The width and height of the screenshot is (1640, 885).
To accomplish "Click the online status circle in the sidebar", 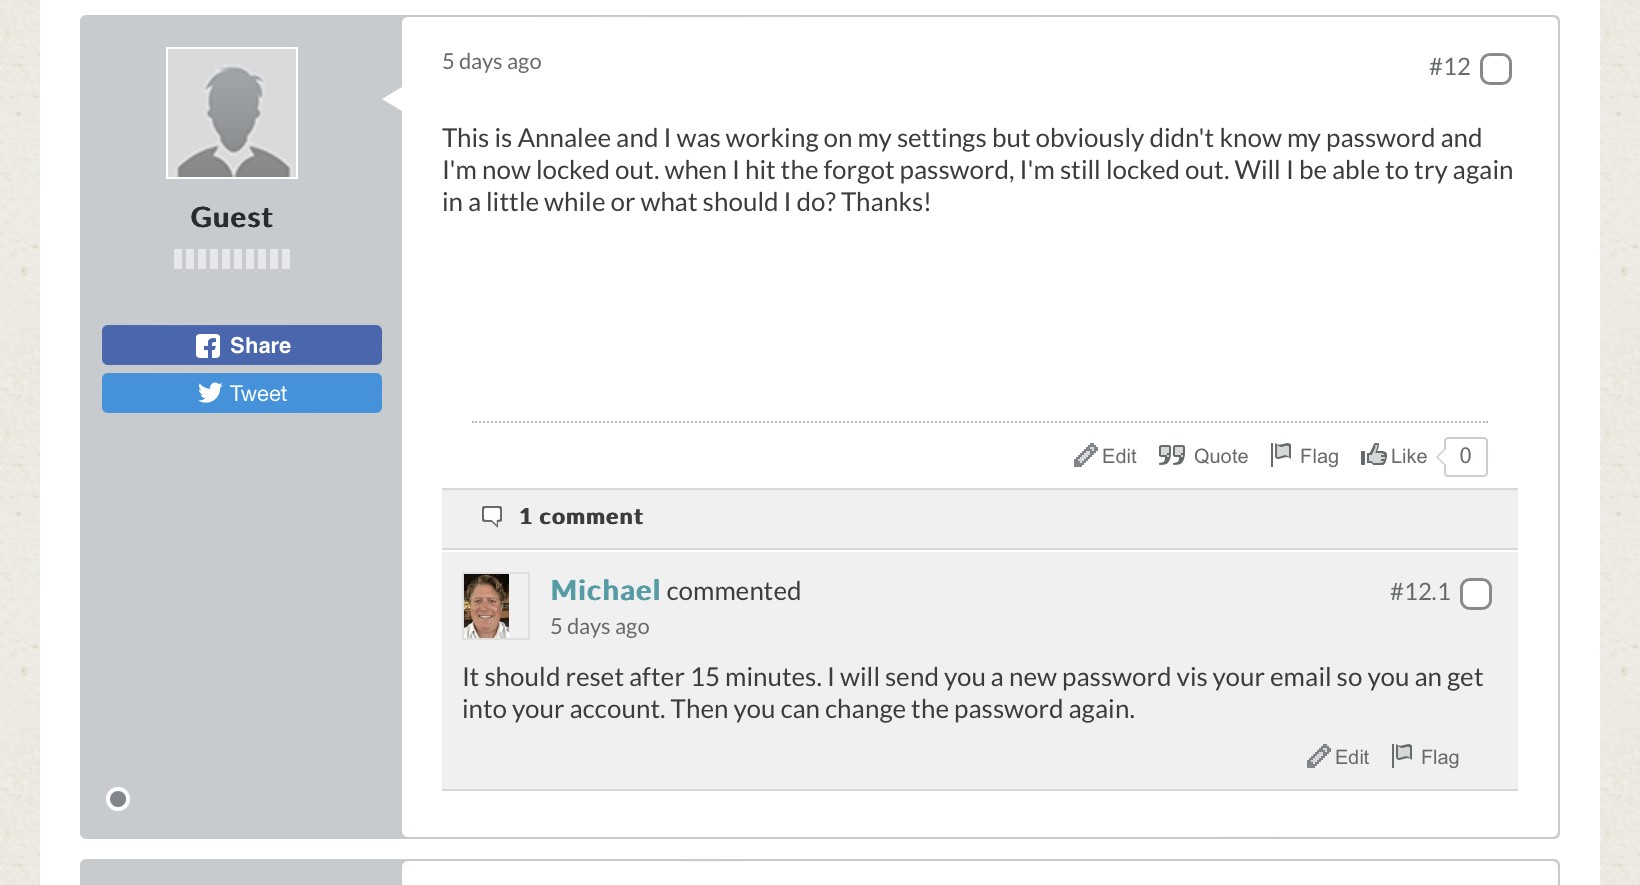I will pyautogui.click(x=118, y=799).
